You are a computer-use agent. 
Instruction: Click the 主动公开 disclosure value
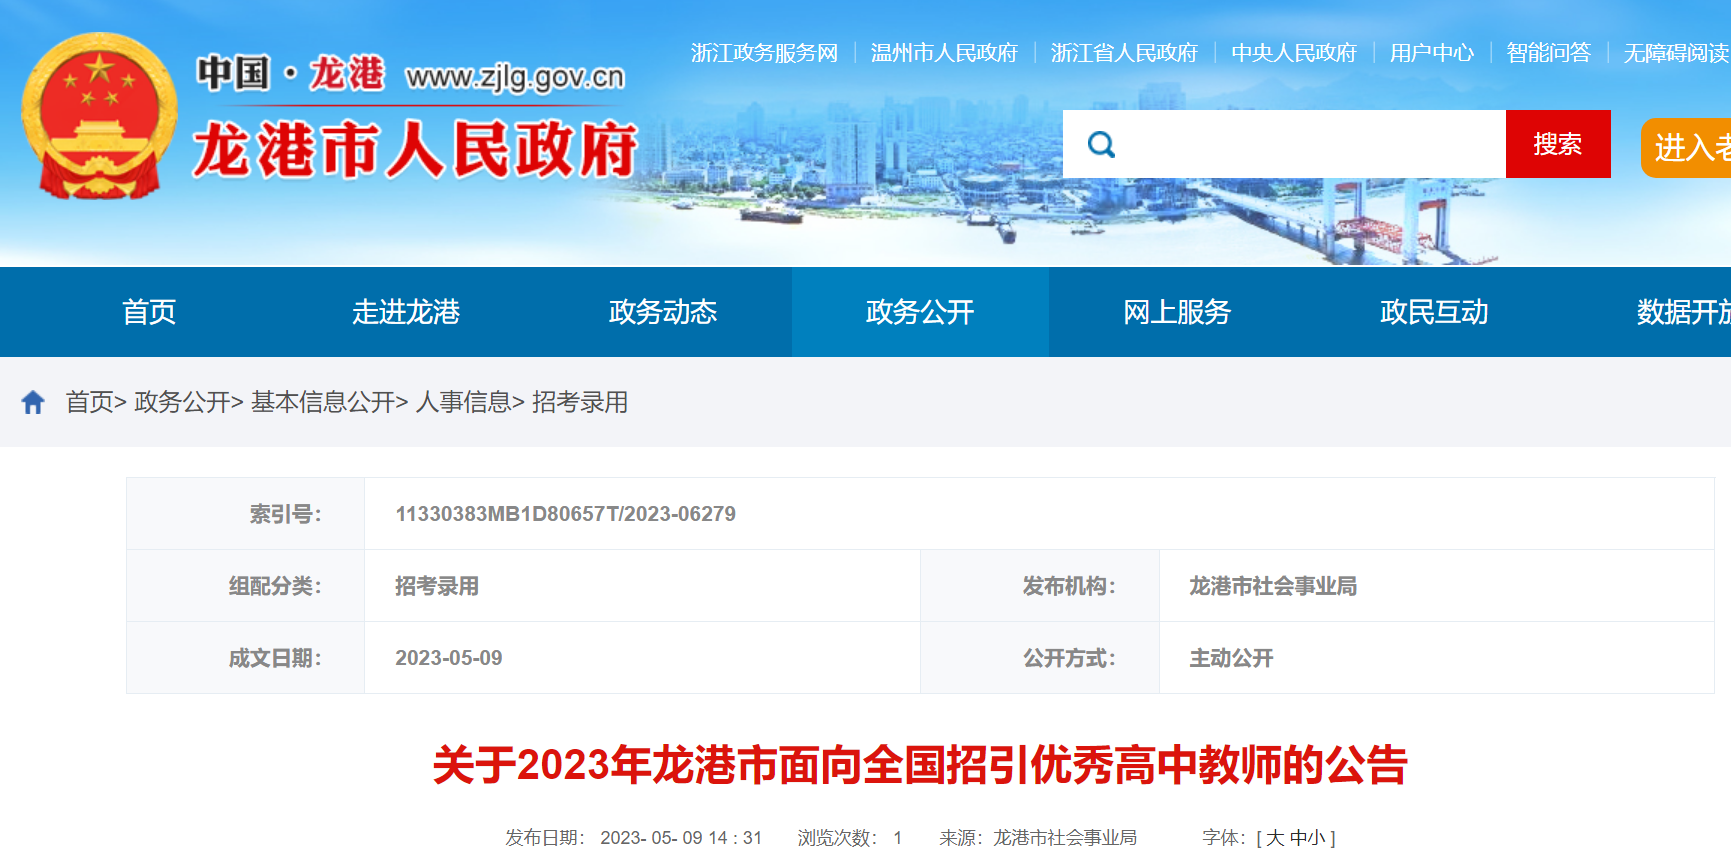[x=1231, y=658]
